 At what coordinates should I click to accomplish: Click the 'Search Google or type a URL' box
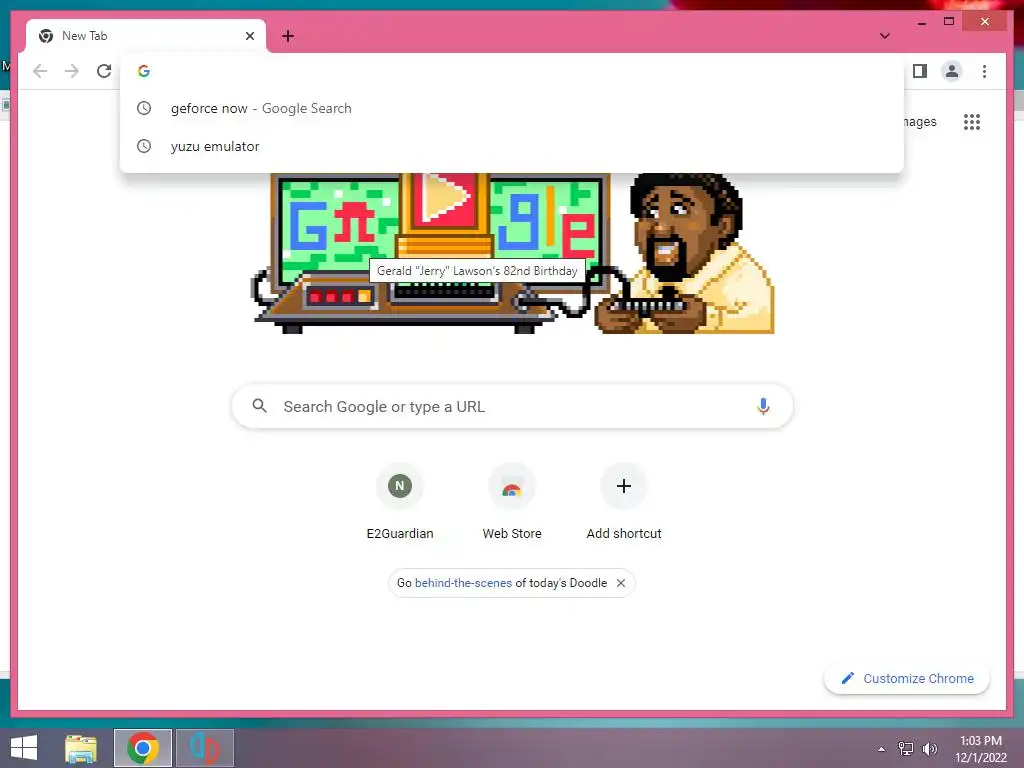512,406
